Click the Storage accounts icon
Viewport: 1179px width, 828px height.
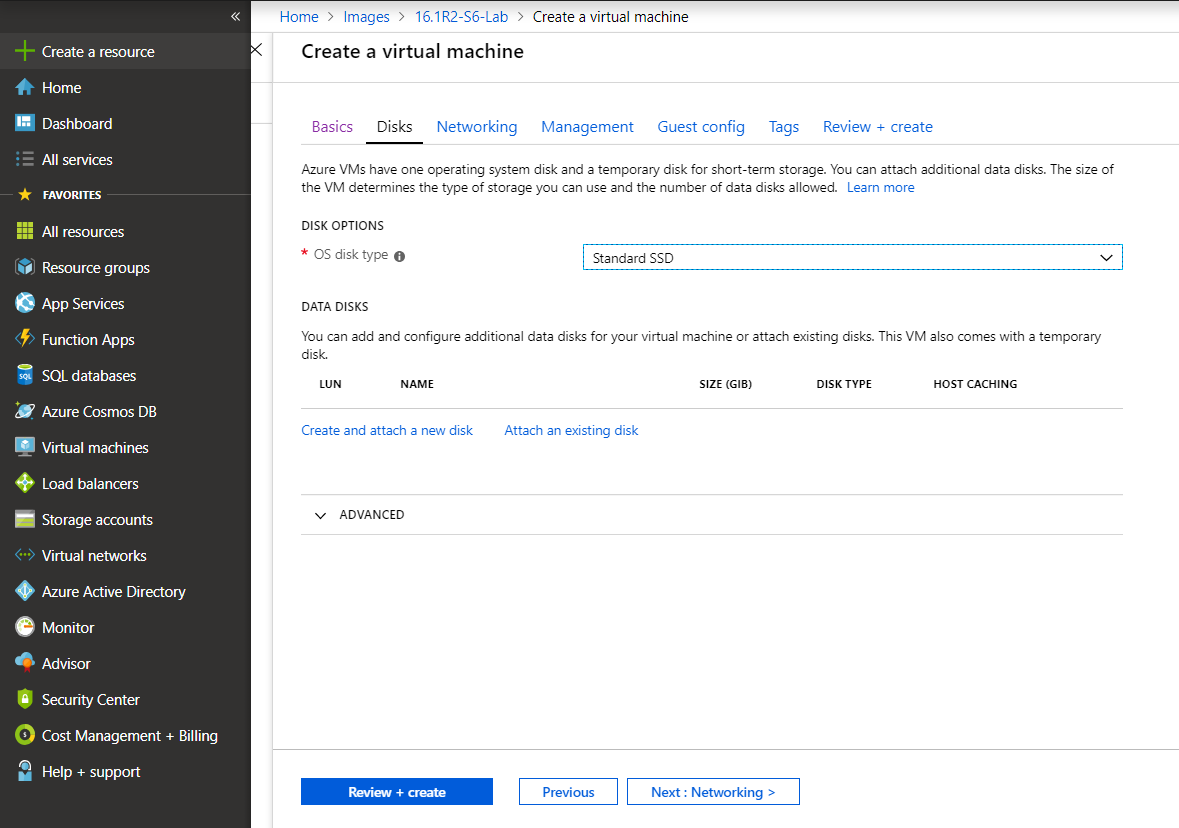click(25, 519)
